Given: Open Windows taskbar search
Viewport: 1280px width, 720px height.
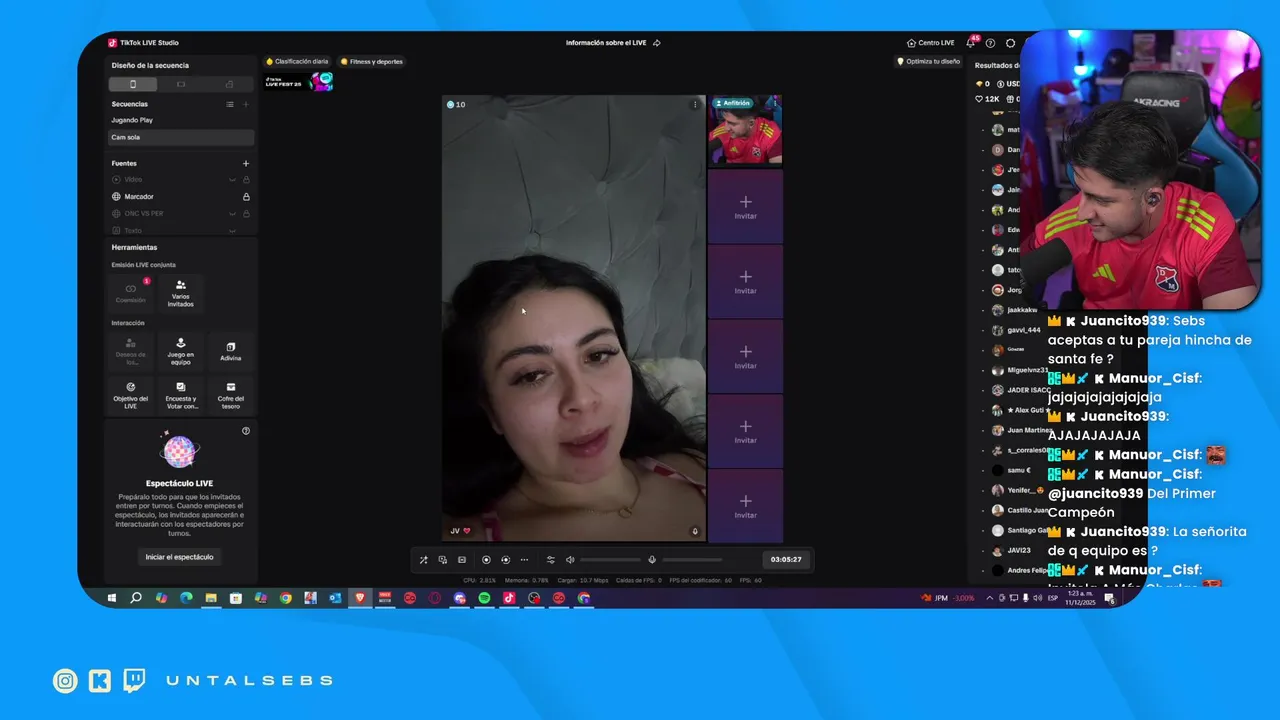Looking at the screenshot, I should pos(136,598).
